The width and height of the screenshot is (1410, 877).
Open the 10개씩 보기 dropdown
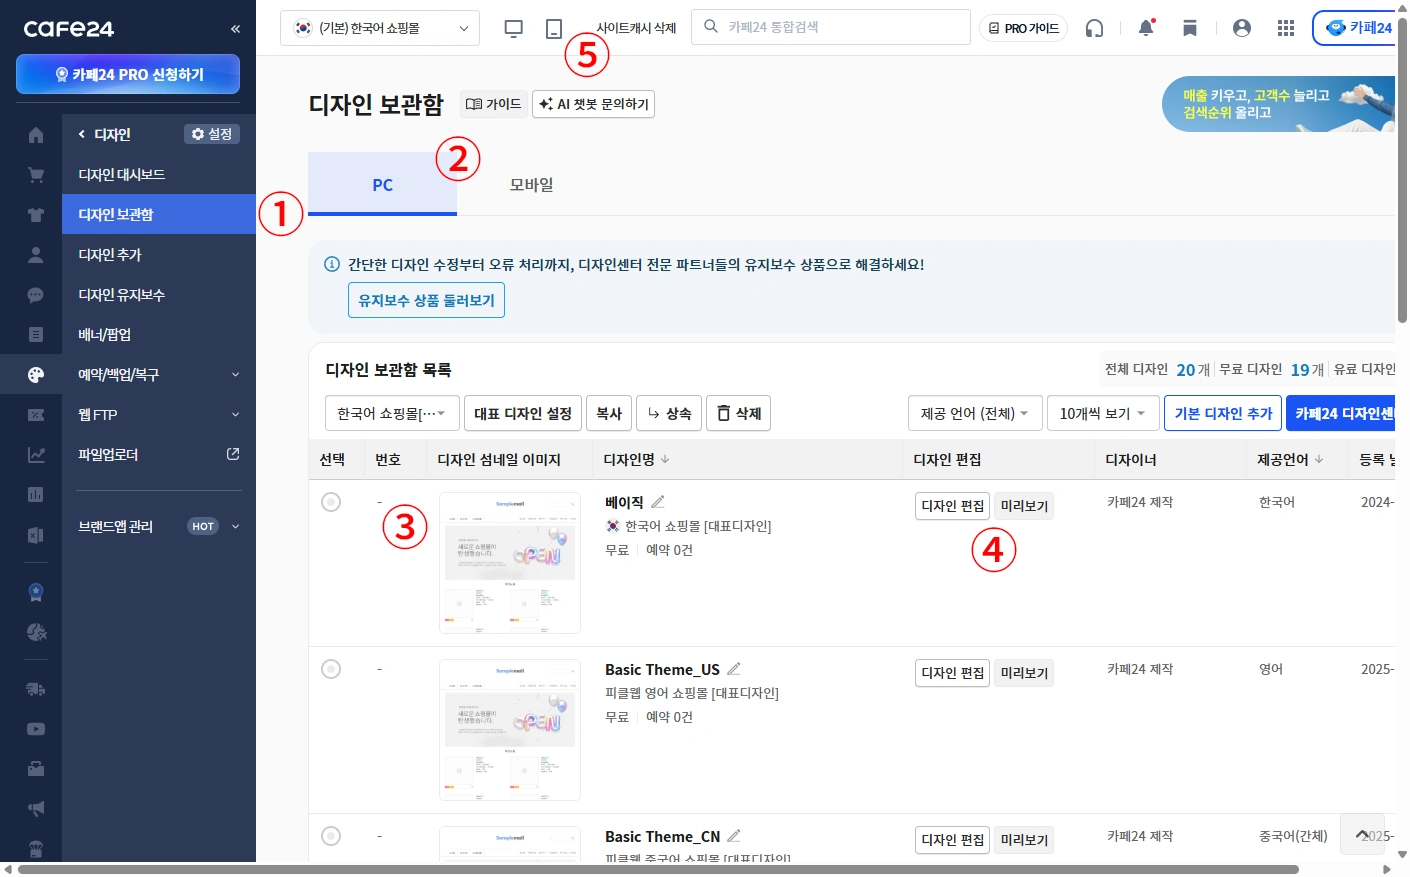click(1103, 413)
